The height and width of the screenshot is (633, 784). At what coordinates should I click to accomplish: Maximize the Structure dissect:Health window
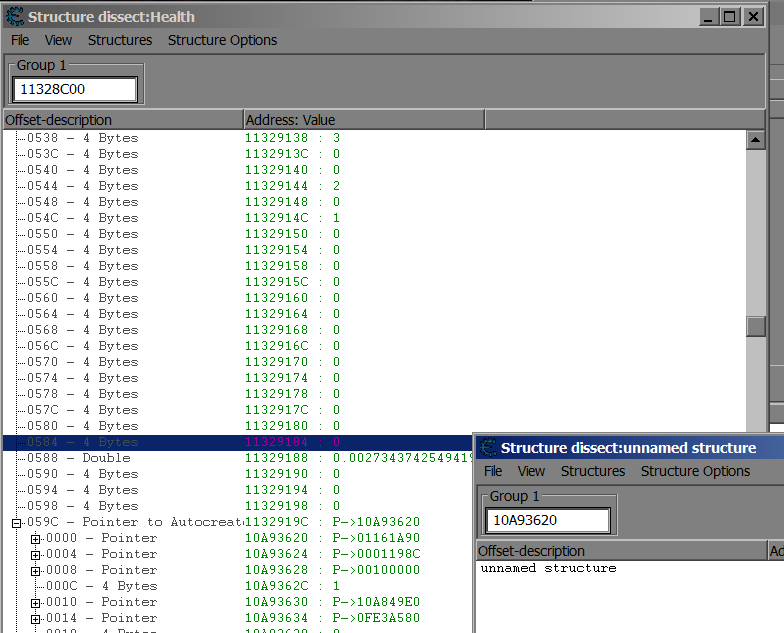[x=730, y=16]
